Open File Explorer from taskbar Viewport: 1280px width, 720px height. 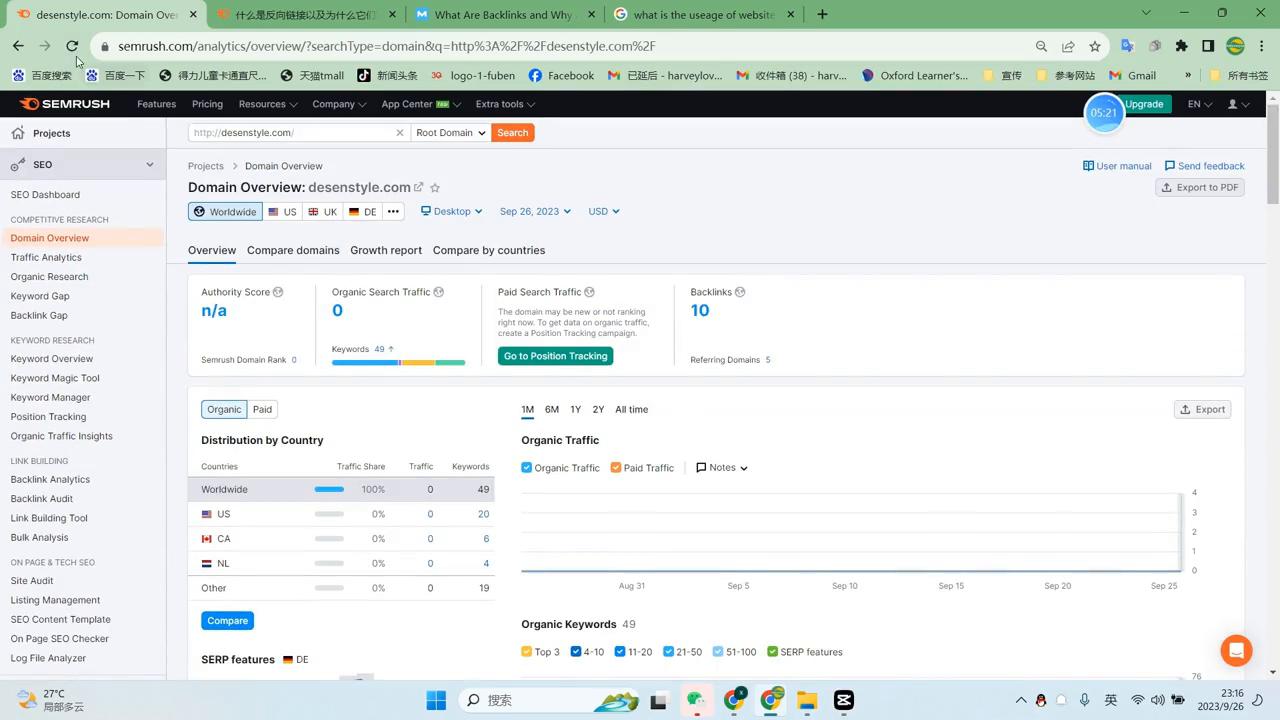tap(807, 700)
